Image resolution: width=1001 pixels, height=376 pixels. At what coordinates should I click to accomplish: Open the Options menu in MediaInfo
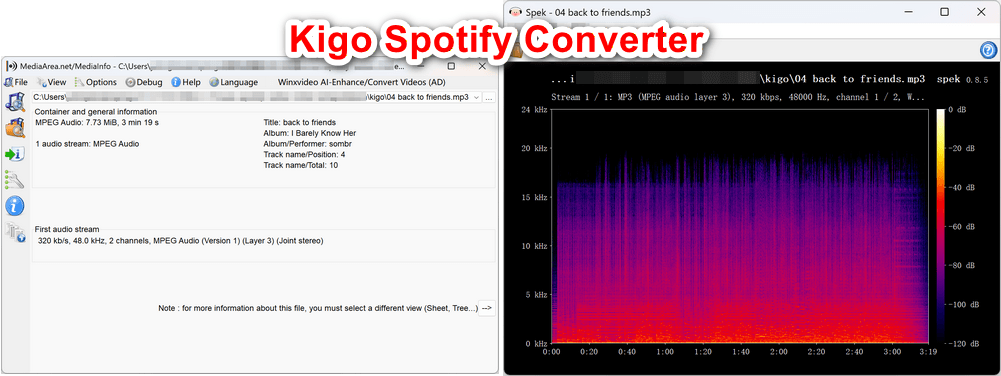pos(96,82)
